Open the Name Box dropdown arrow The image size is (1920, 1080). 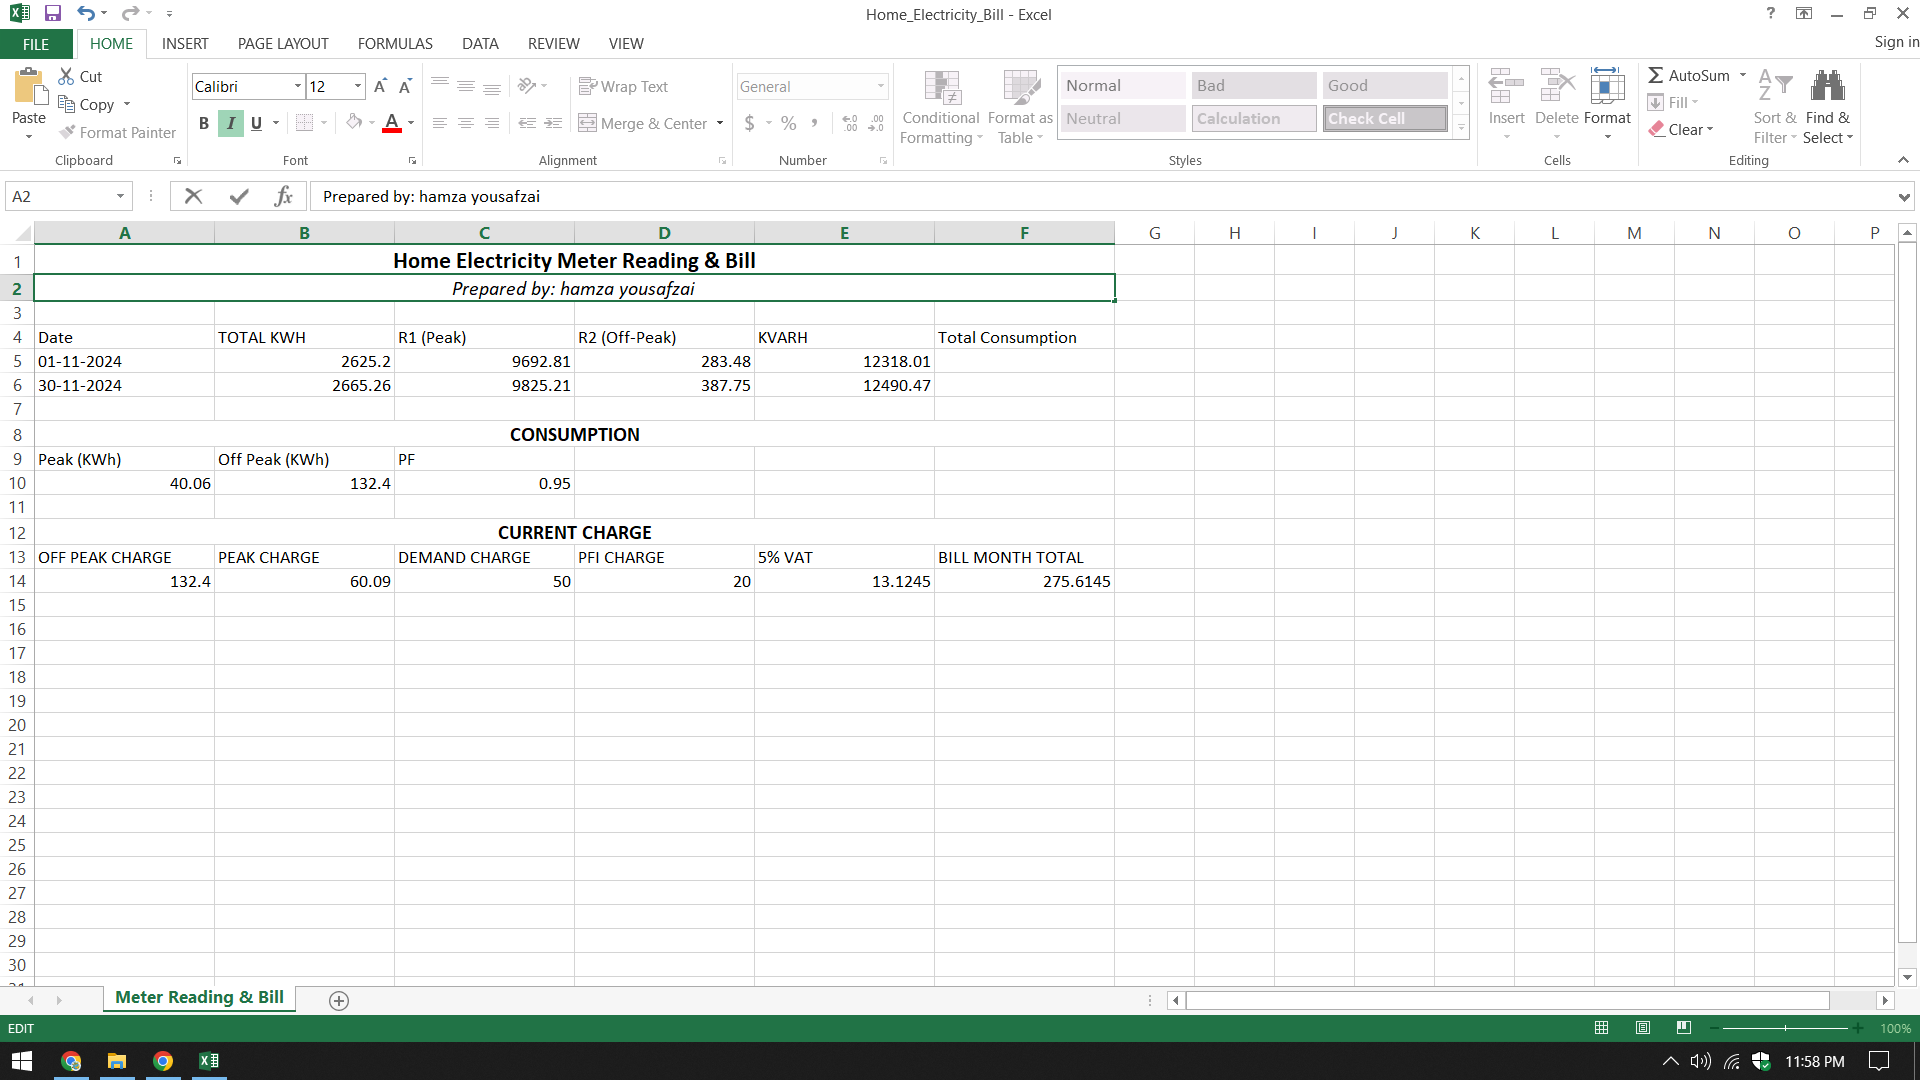coord(121,196)
